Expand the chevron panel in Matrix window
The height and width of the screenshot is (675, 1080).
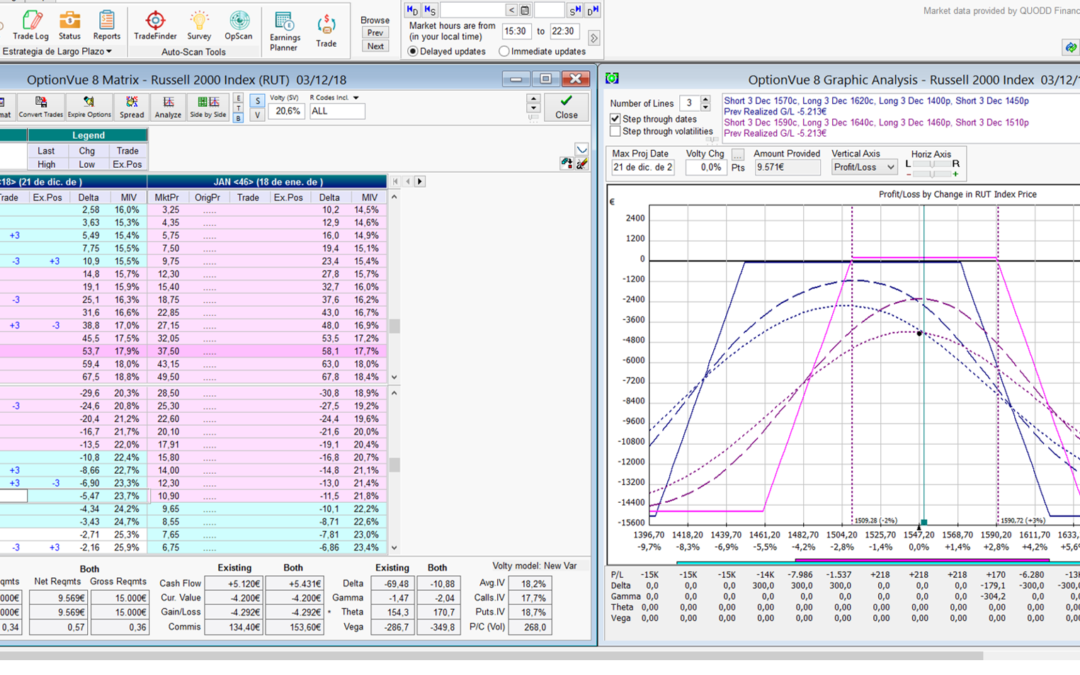coord(582,149)
